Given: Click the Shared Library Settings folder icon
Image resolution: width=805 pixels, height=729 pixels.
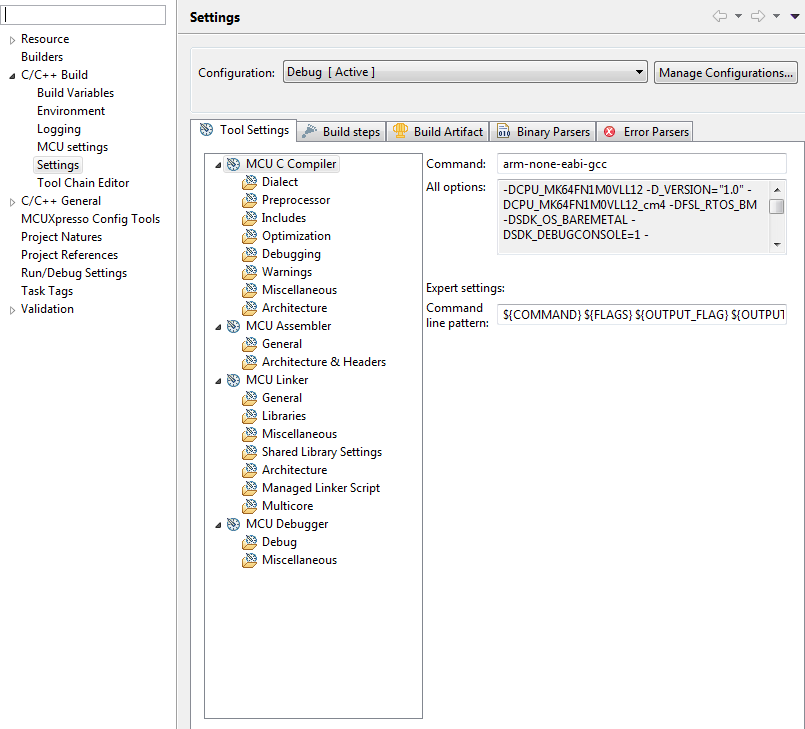Looking at the screenshot, I should pyautogui.click(x=250, y=452).
